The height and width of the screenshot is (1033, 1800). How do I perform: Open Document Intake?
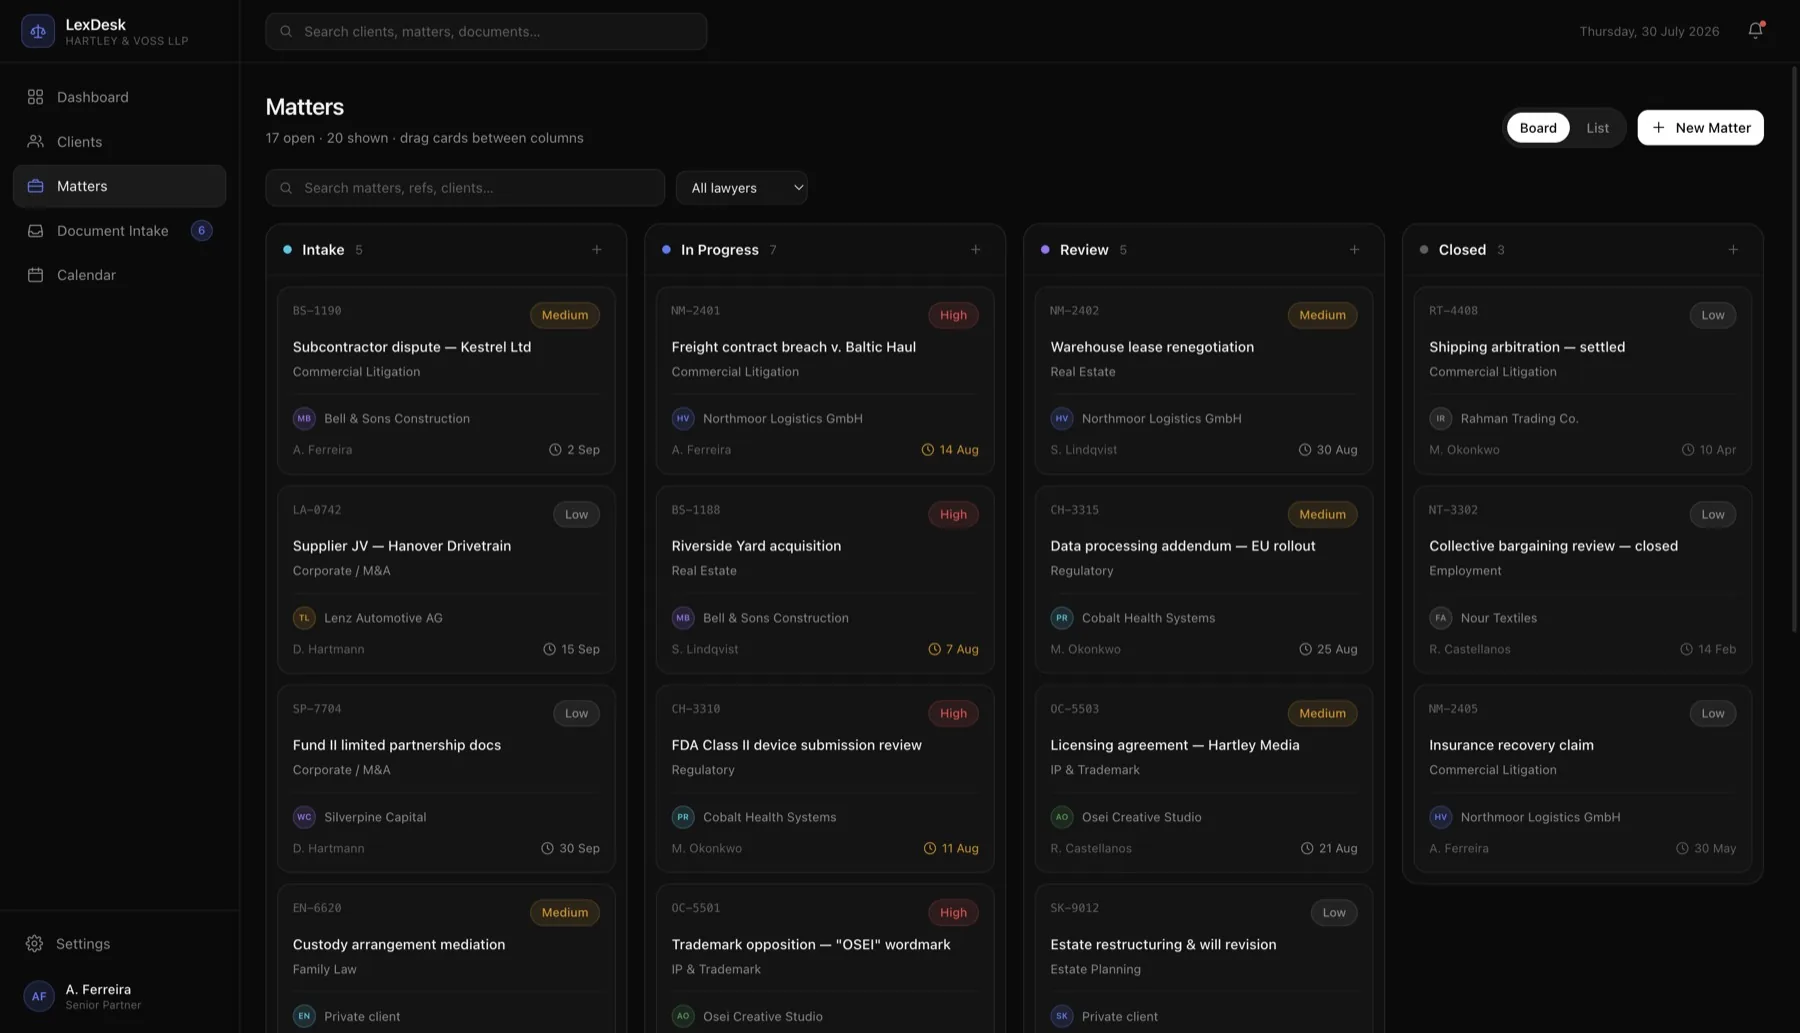click(x=119, y=231)
